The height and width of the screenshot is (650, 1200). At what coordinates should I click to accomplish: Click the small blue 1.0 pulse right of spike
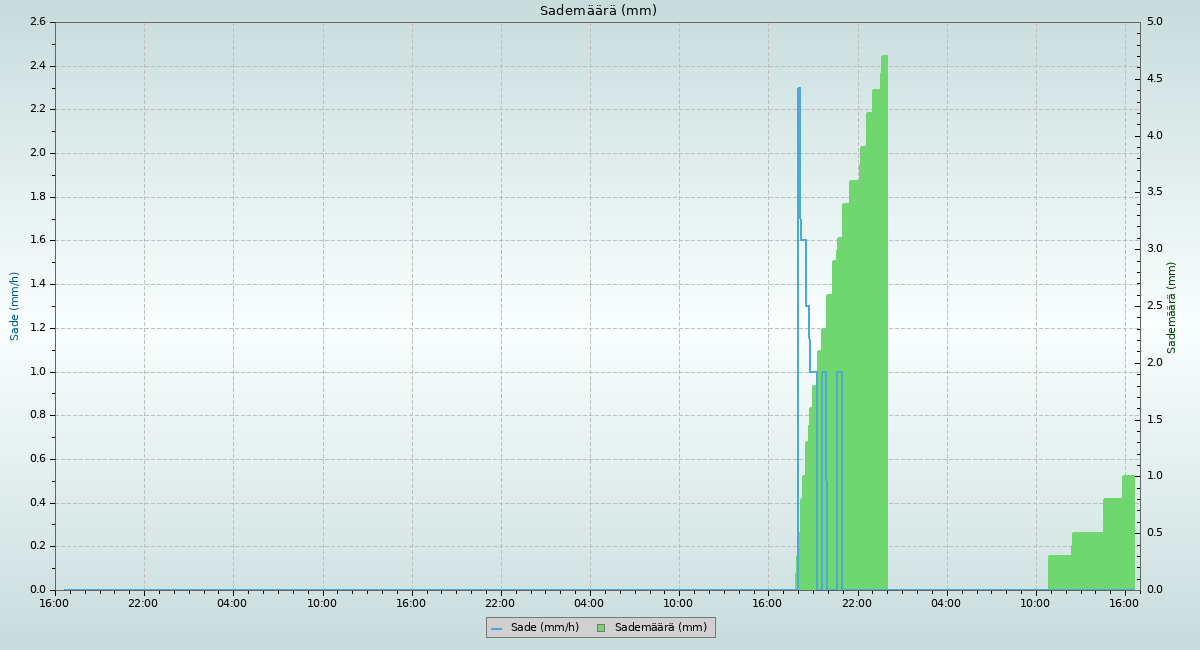839,373
